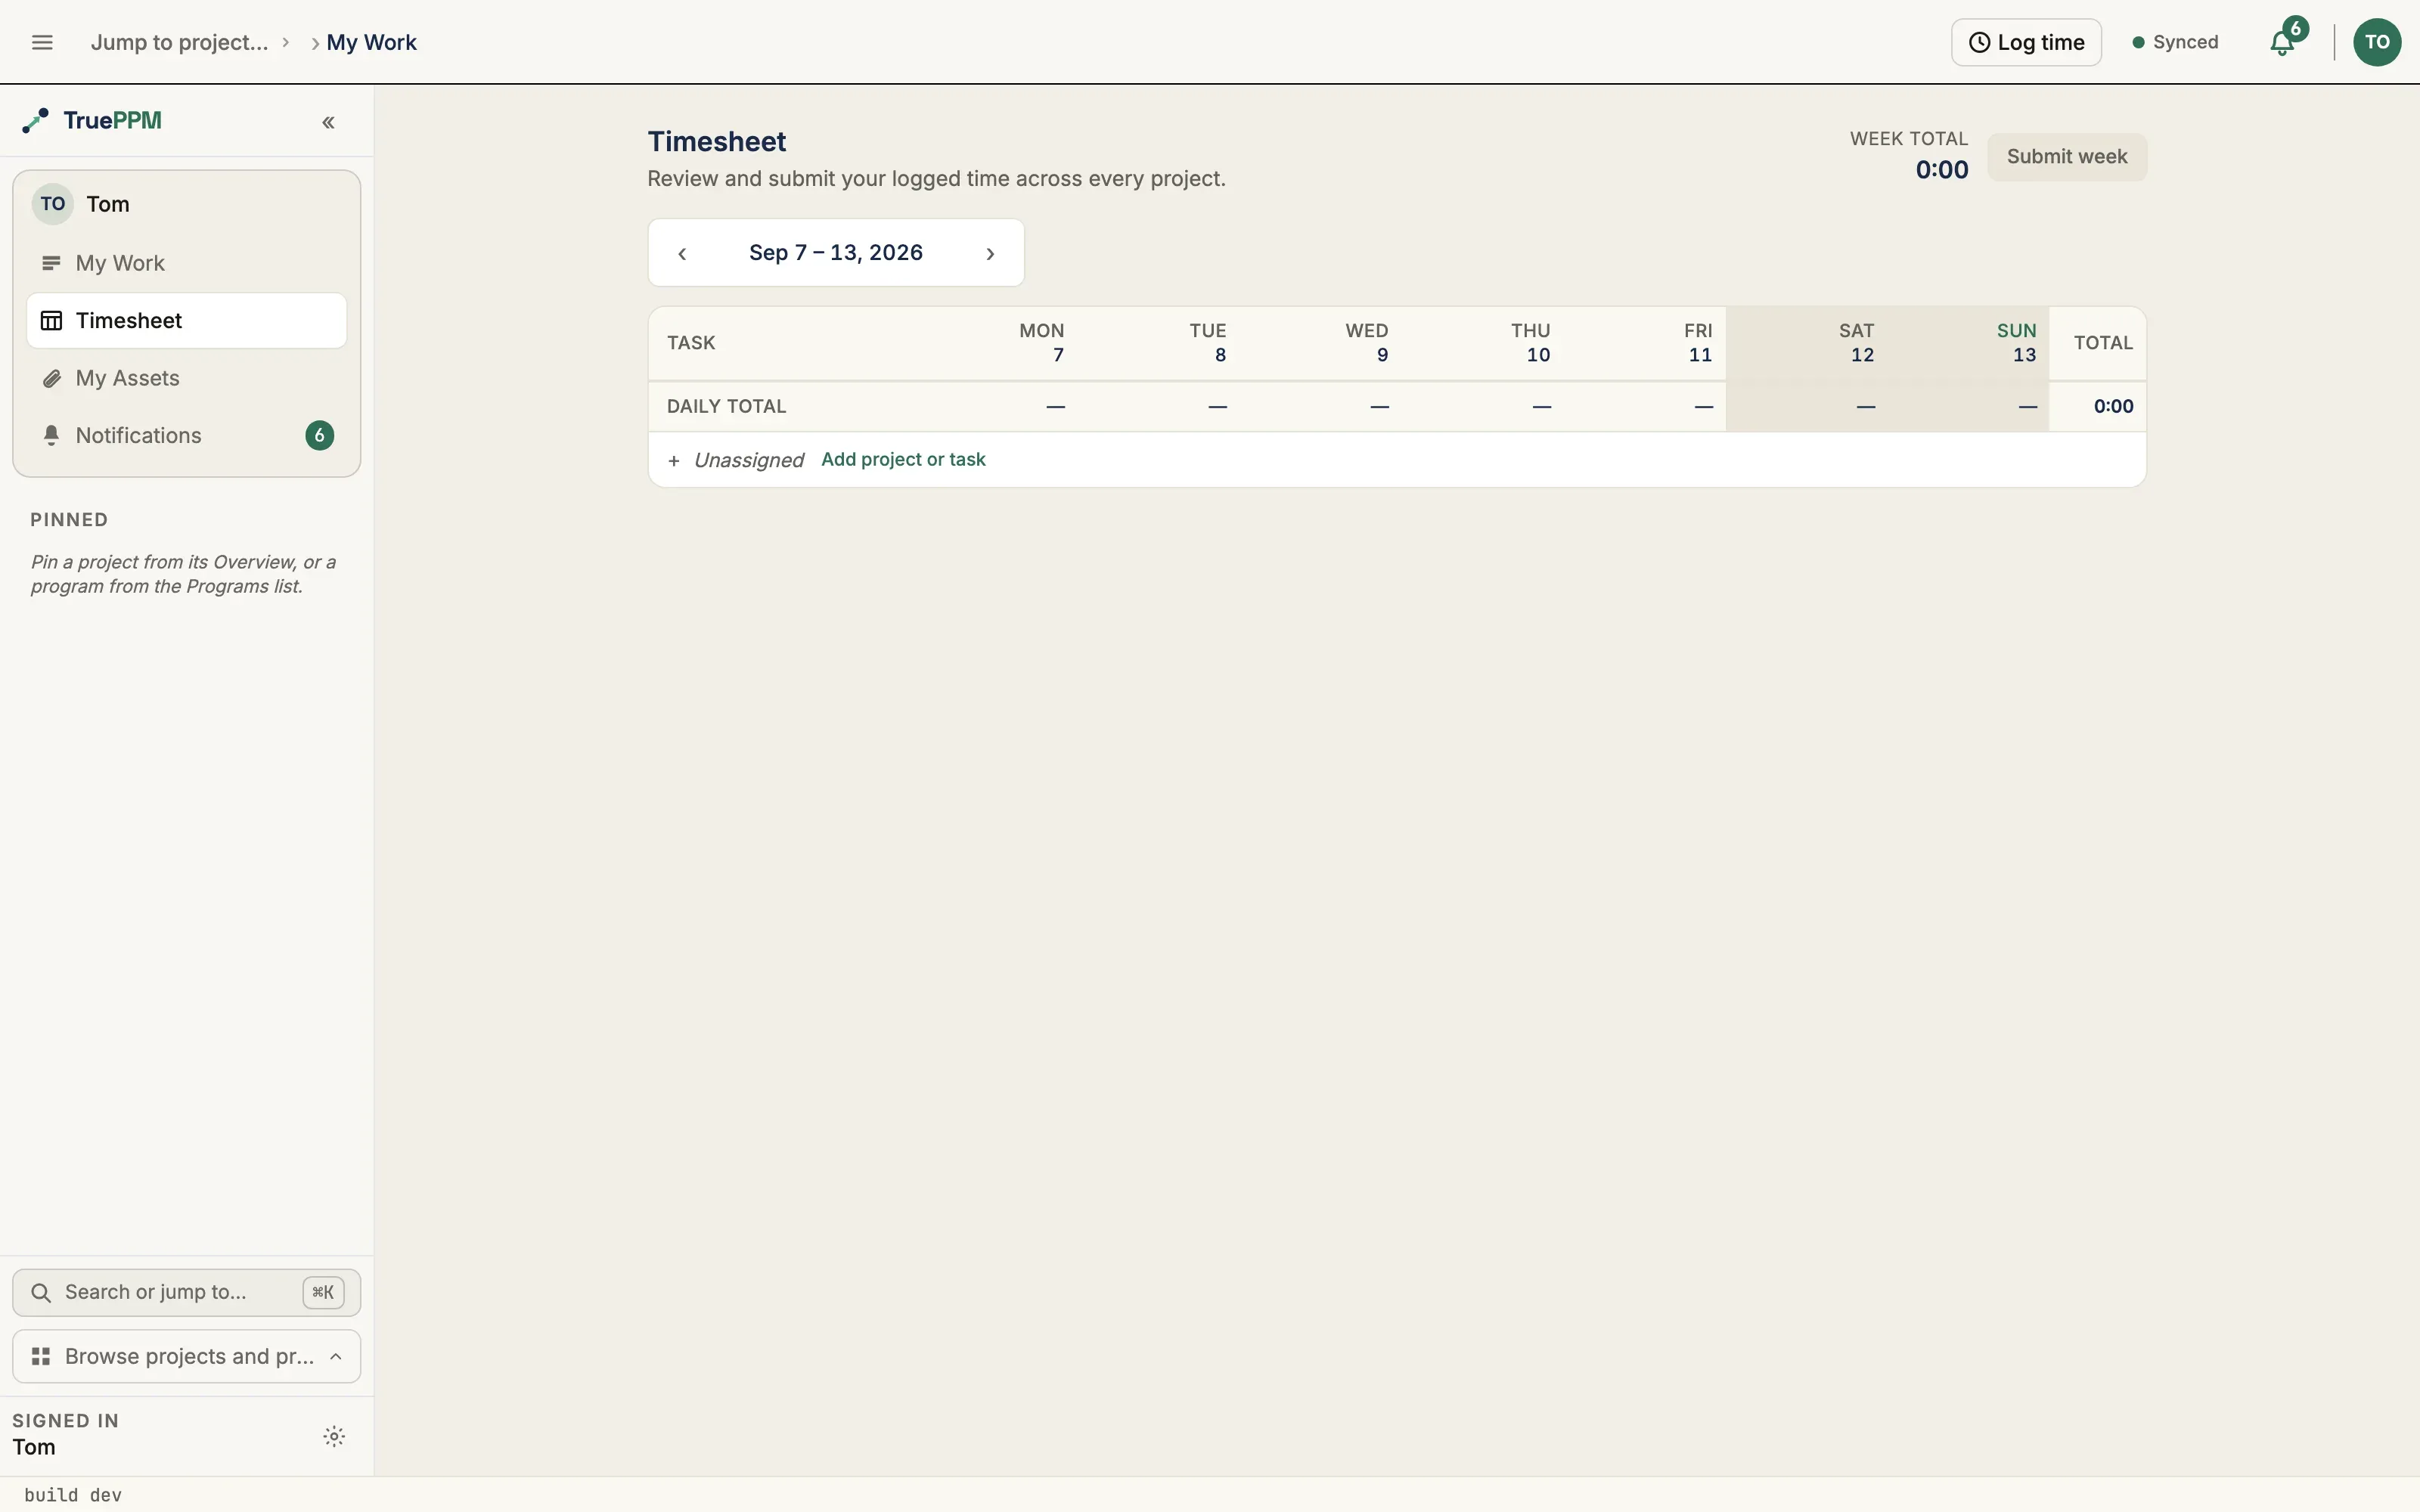2420x1512 pixels.
Task: Go to previous week arrow
Action: tap(682, 253)
